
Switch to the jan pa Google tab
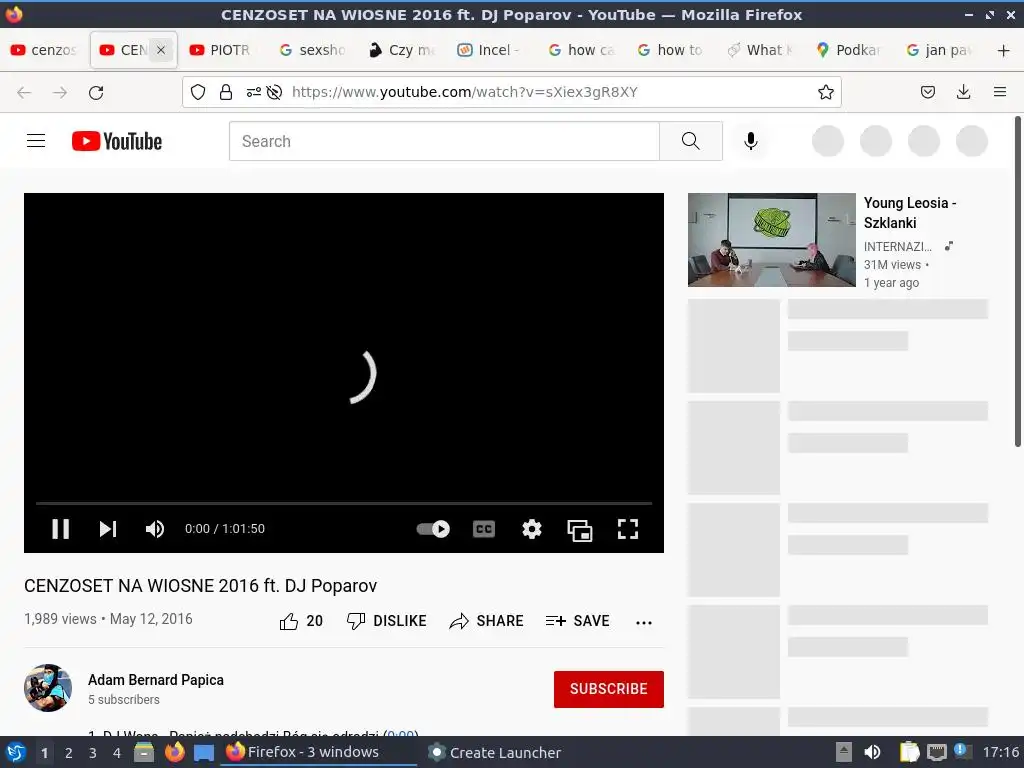click(938, 50)
